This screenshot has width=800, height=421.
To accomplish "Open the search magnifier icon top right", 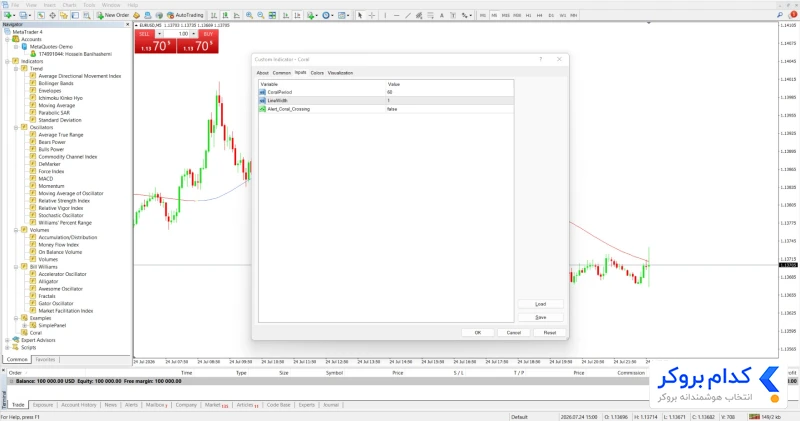I will pyautogui.click(x=780, y=15).
